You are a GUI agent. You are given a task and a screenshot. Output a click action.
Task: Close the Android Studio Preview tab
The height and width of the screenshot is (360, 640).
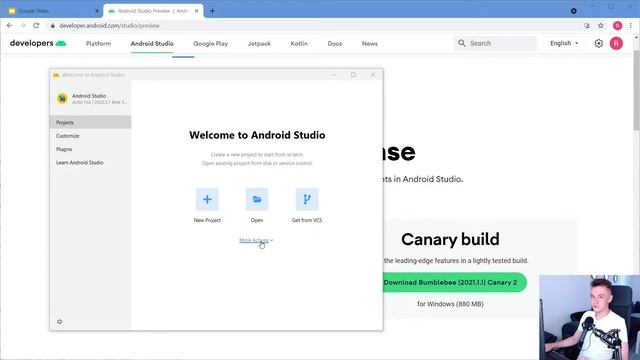196,11
